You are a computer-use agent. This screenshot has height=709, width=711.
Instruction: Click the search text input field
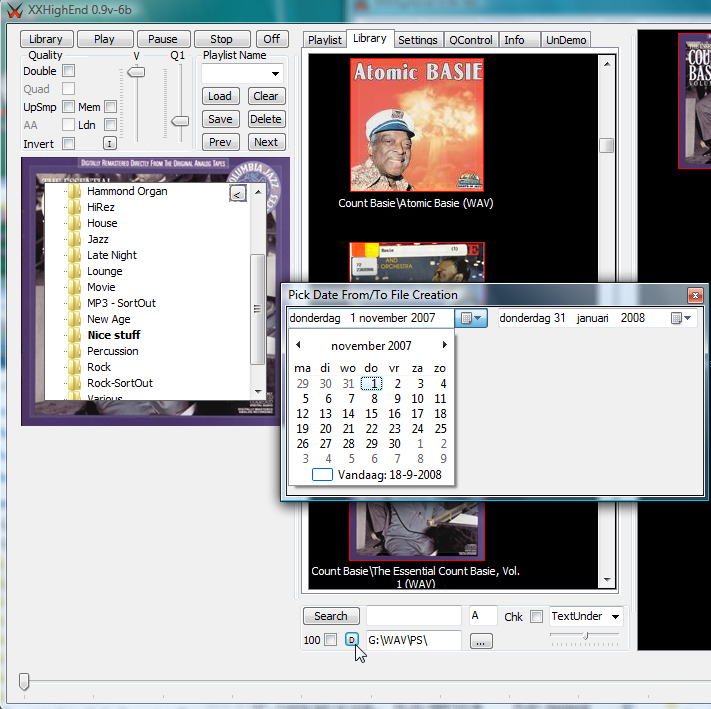coord(414,616)
